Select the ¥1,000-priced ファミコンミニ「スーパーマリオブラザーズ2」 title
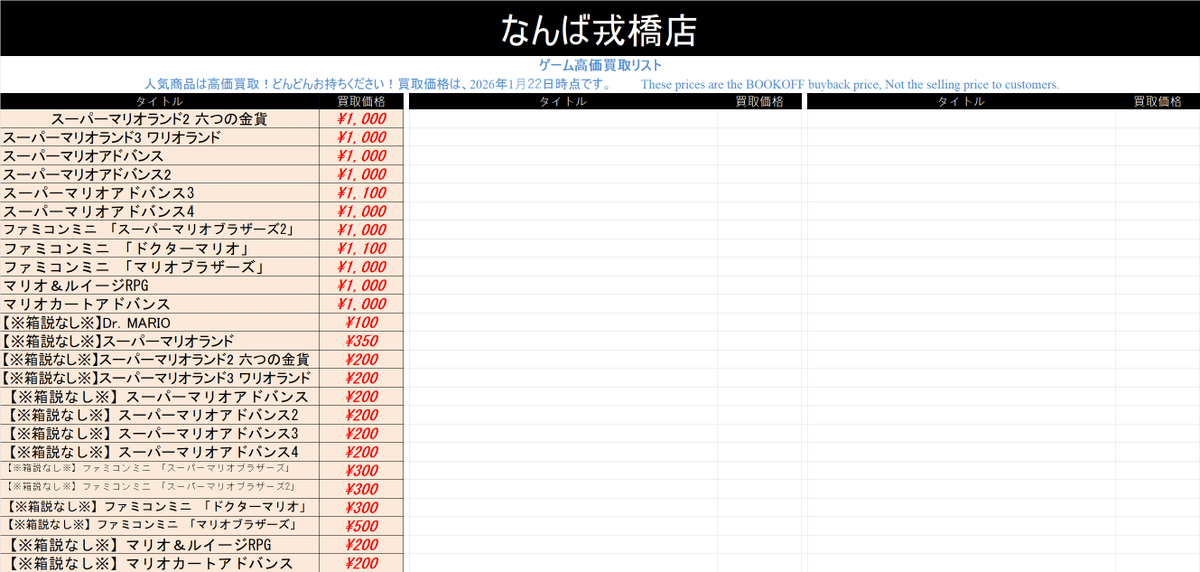Viewport: 1200px width, 572px height. click(160, 230)
